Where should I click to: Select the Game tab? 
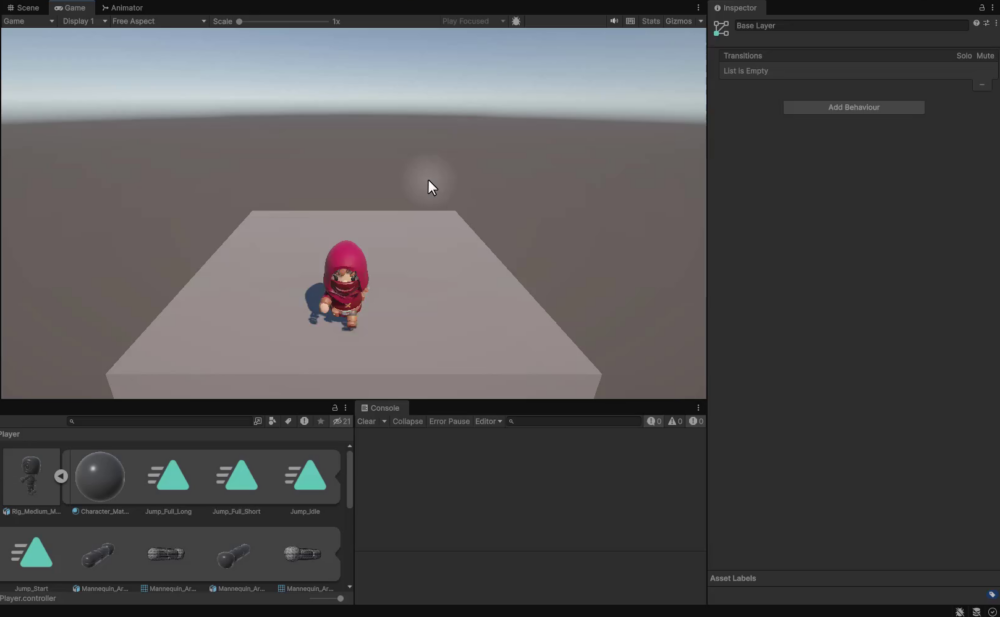(70, 8)
